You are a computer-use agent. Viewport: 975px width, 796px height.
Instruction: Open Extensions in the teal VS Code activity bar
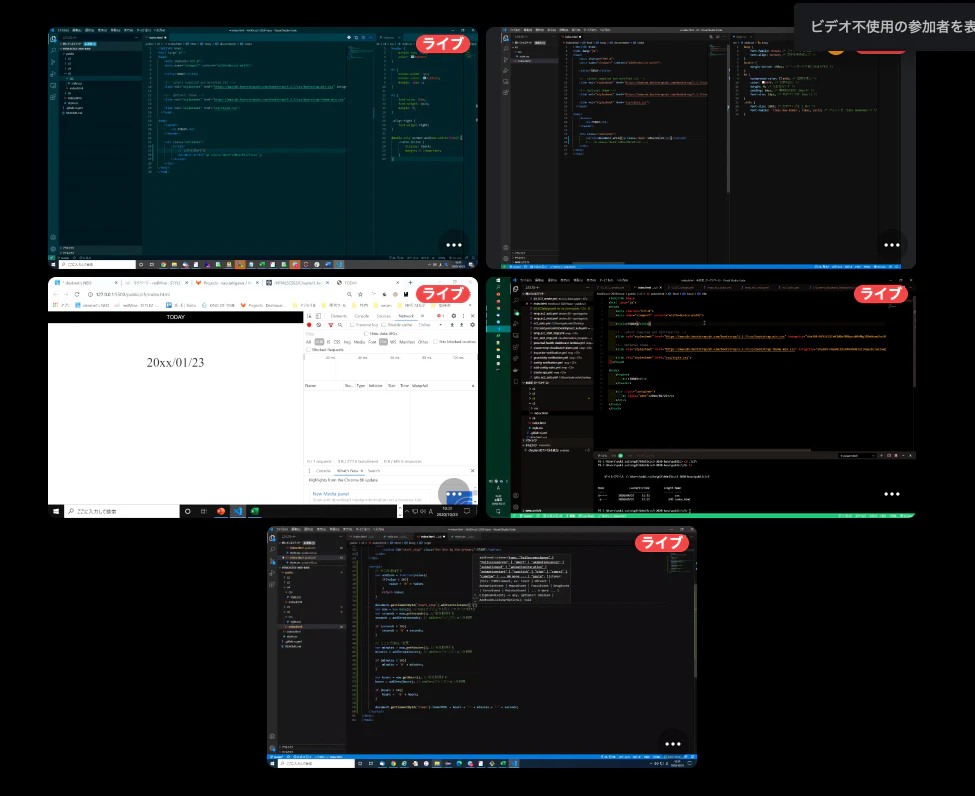pos(53,98)
